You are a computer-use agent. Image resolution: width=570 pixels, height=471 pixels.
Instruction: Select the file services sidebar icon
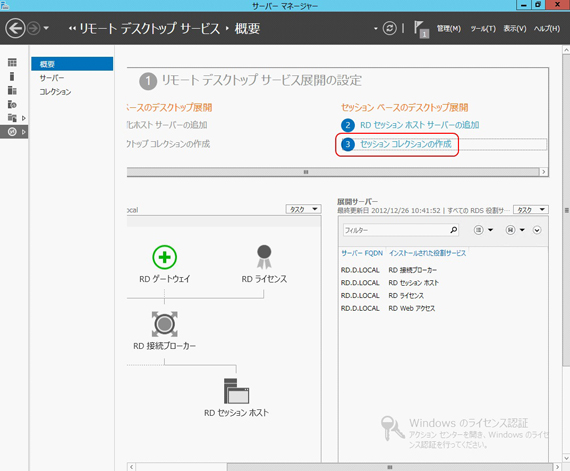(12, 118)
